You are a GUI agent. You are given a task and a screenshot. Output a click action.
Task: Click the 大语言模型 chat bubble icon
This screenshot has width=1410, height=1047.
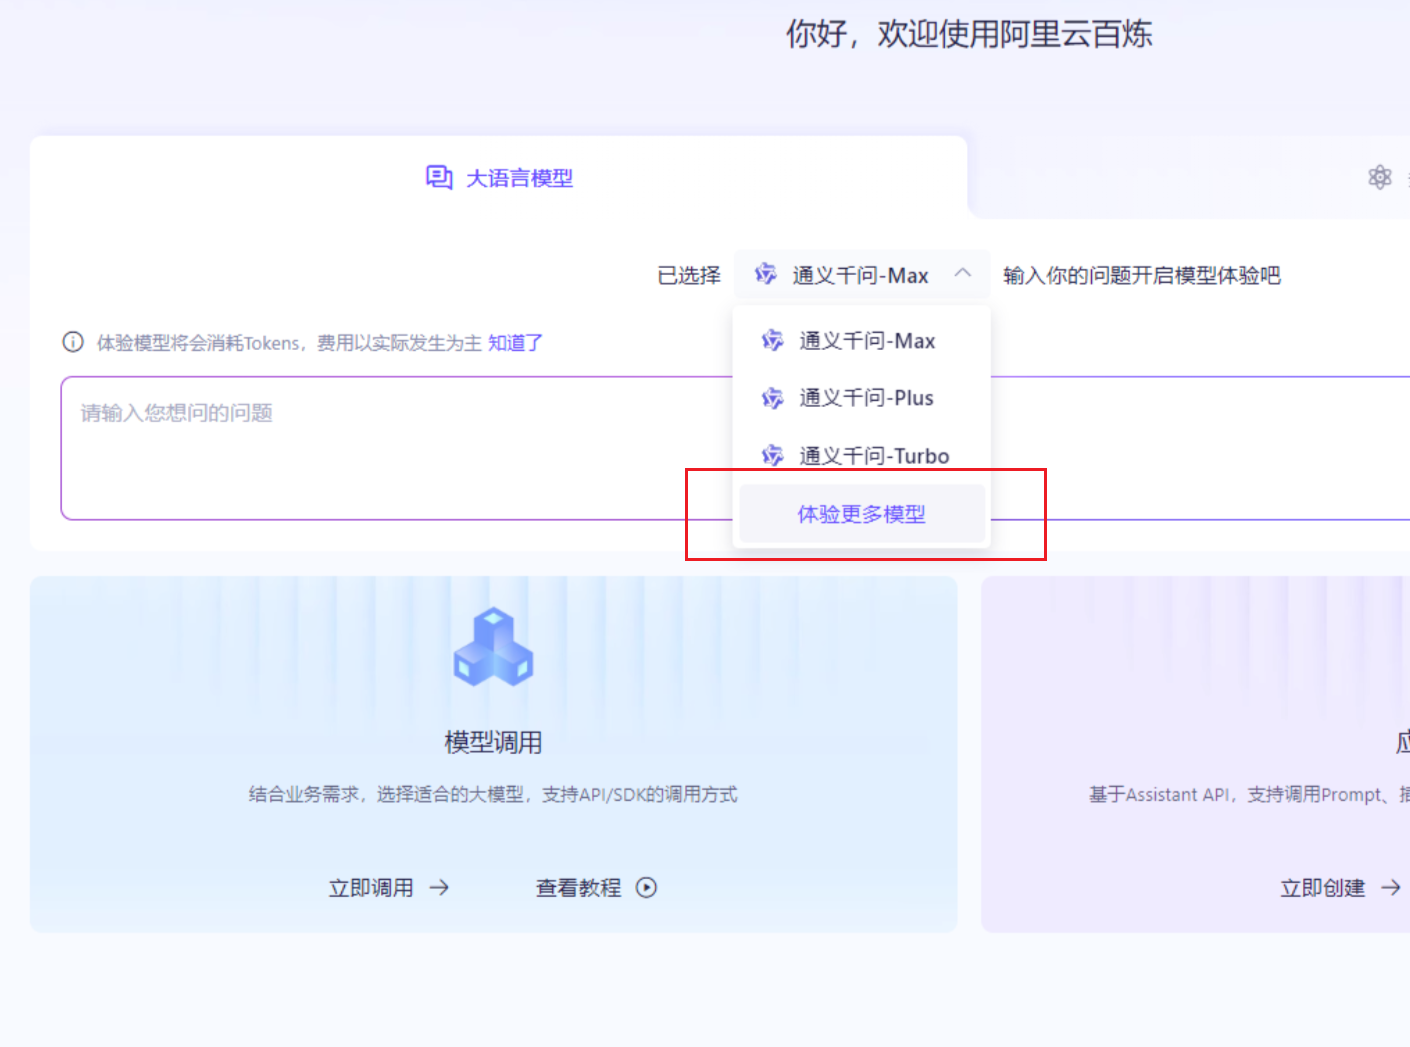coord(438,178)
